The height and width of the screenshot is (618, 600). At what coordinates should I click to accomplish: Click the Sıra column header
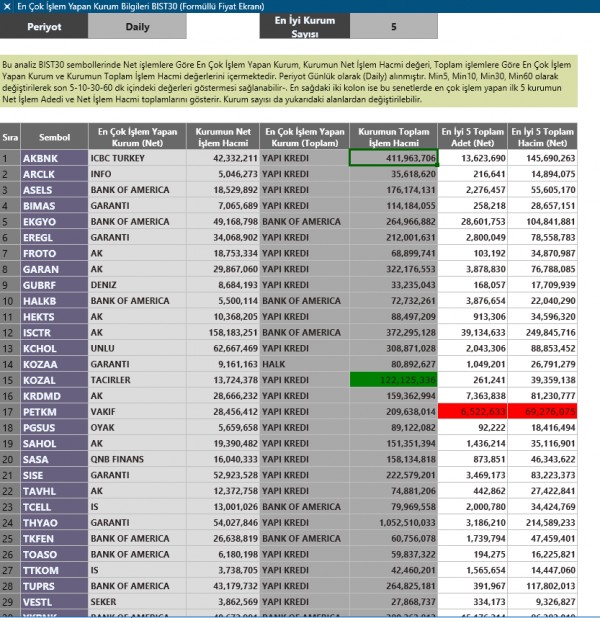[10, 137]
